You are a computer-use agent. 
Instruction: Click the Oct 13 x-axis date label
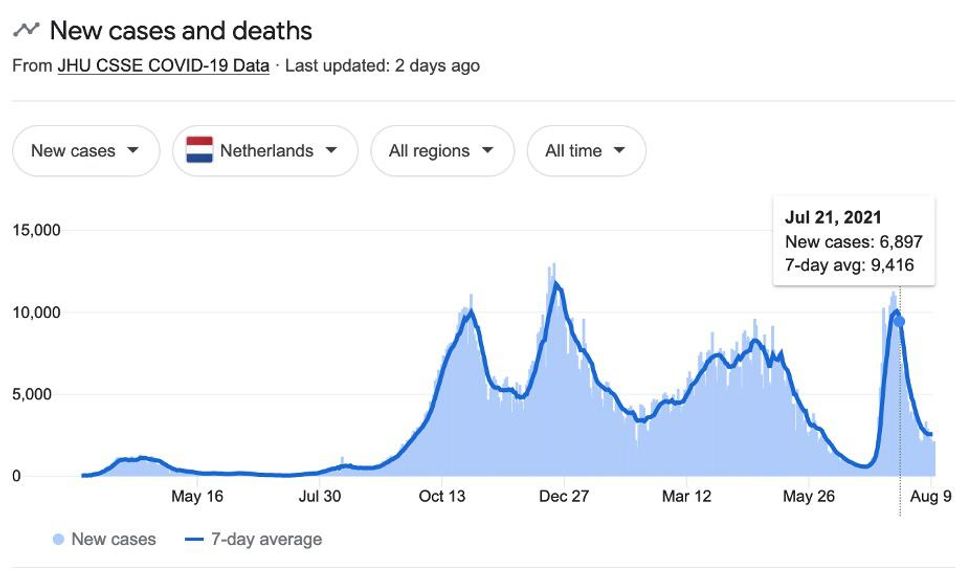(443, 496)
